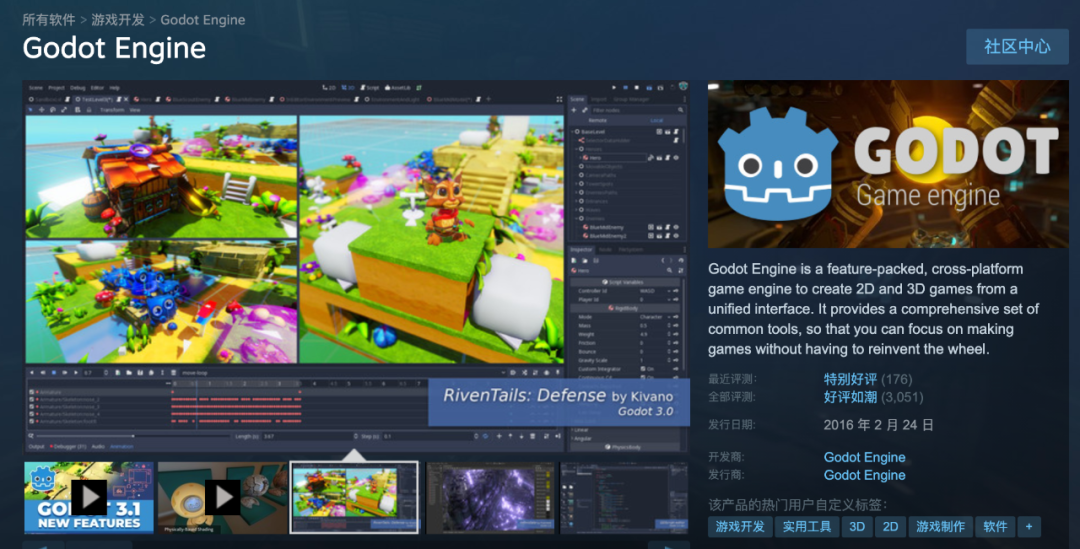Screen dimensions: 1080x549
Task: Open the 好评如潮 all reviews link
Action: (x=850, y=397)
